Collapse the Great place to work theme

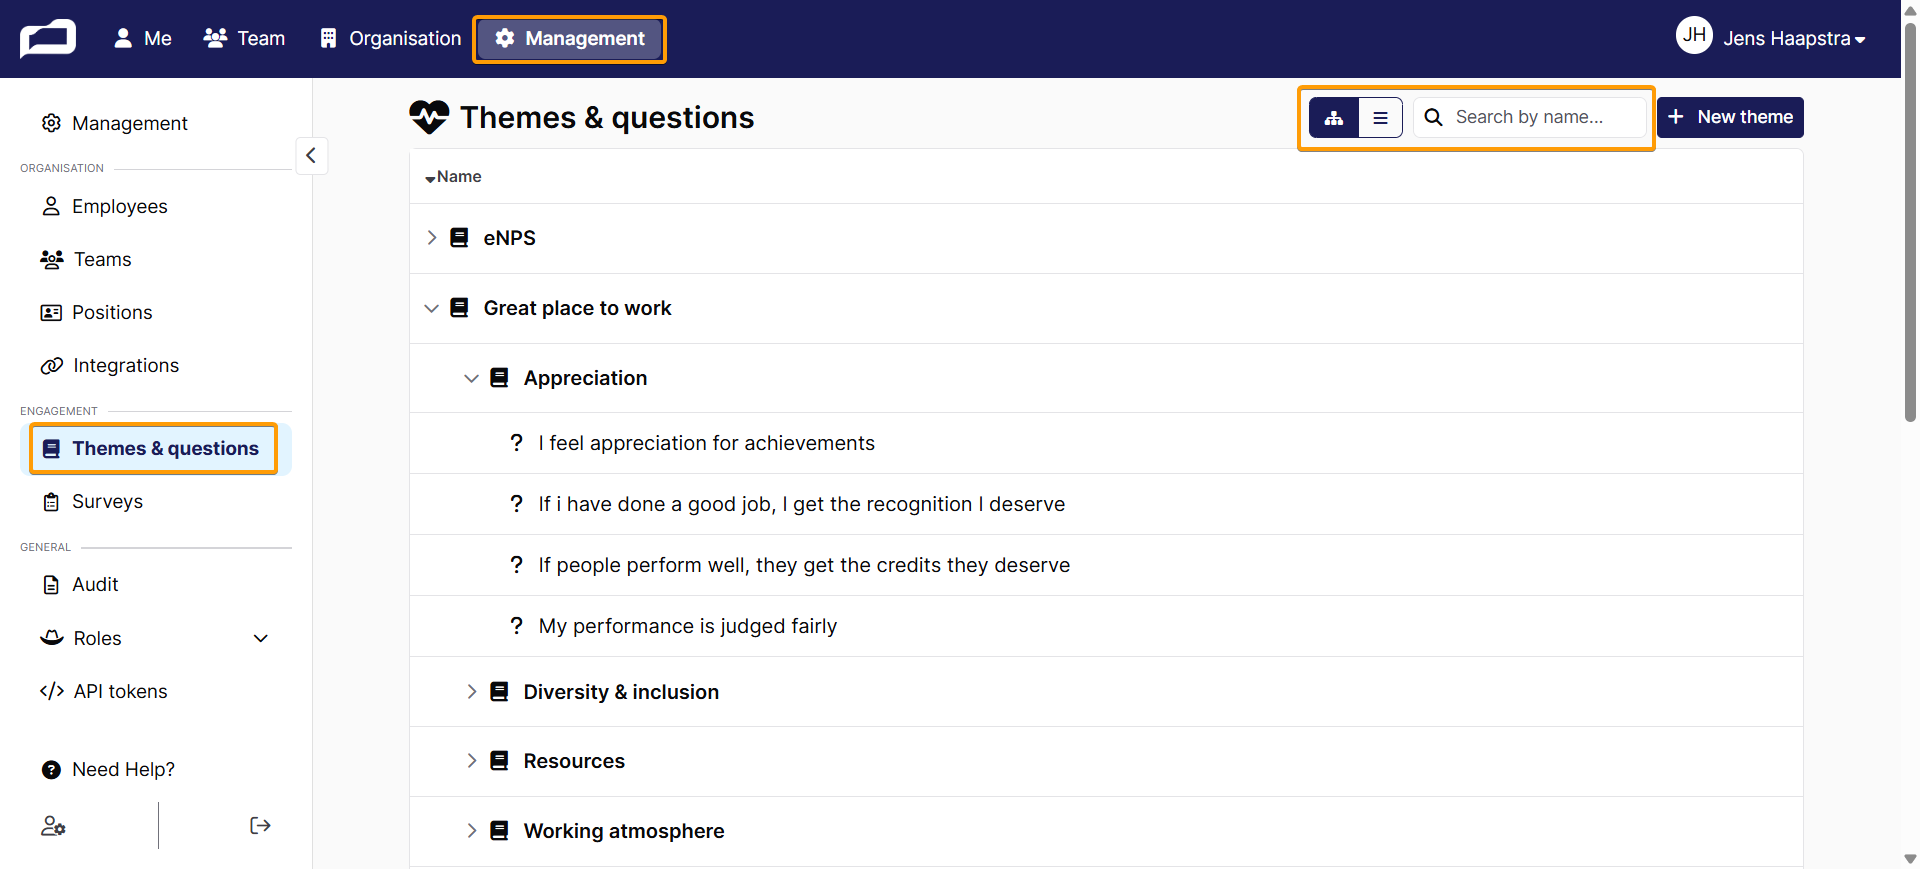pos(432,308)
